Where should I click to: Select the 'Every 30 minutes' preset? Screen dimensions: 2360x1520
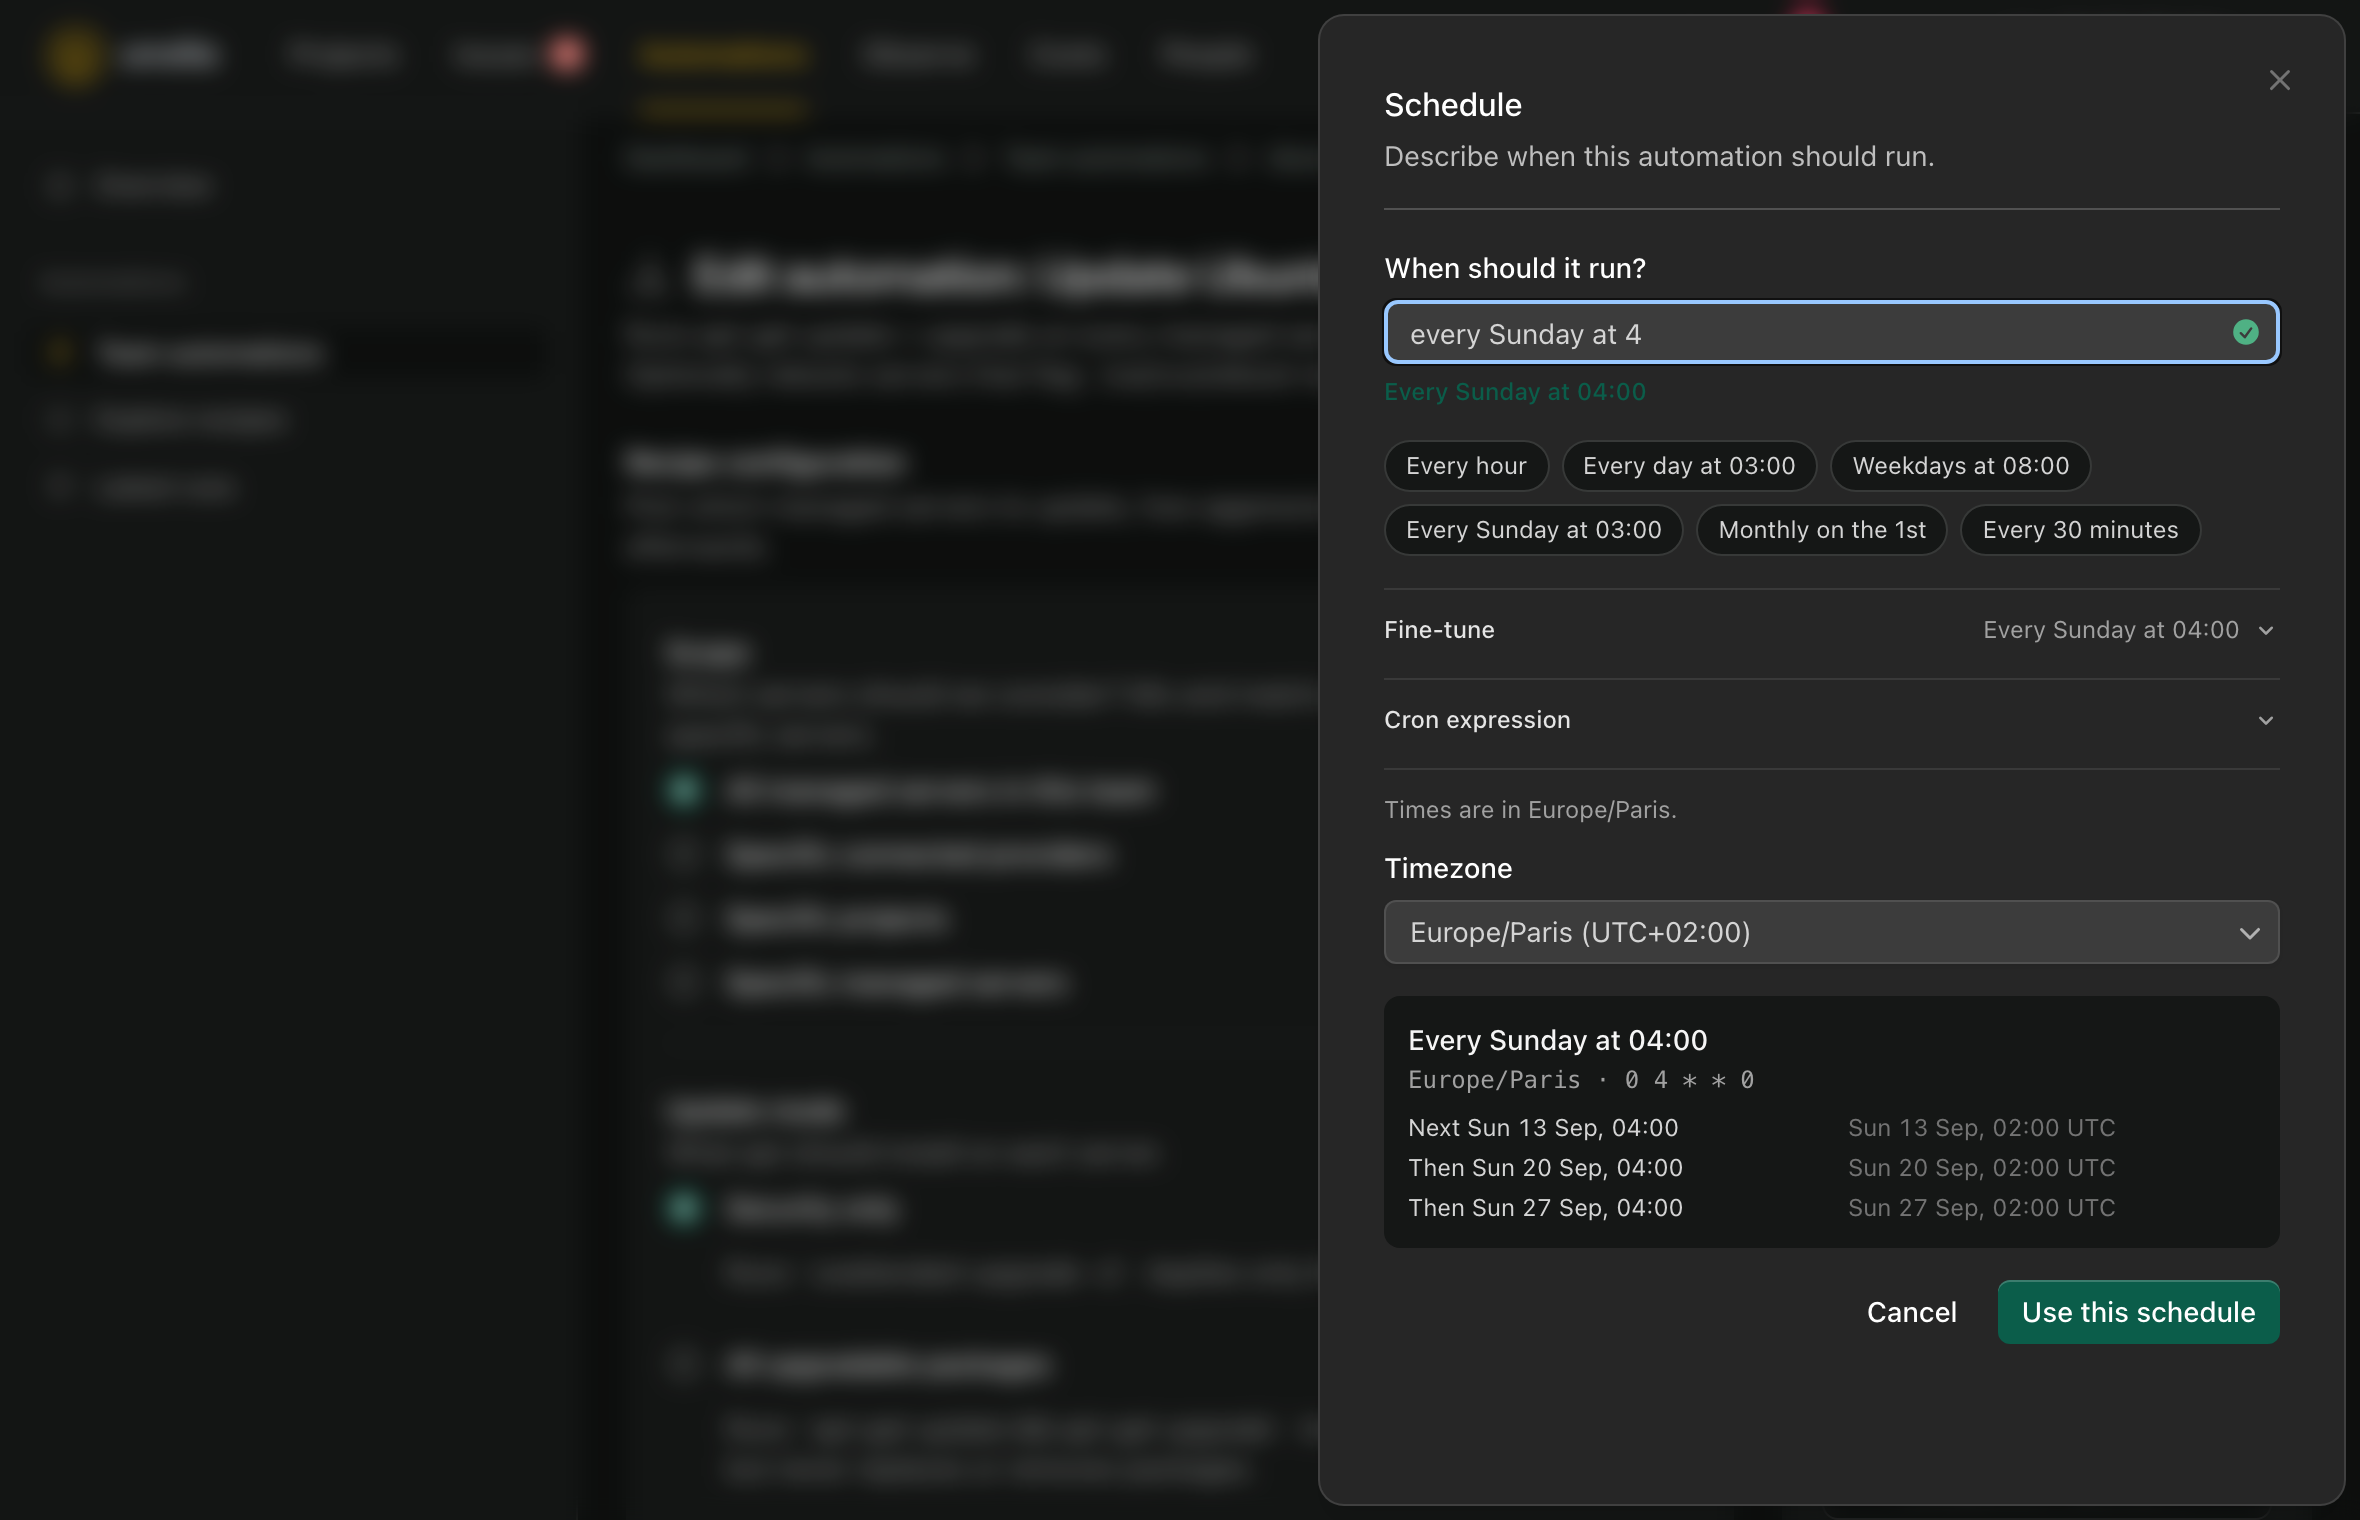pyautogui.click(x=2080, y=530)
